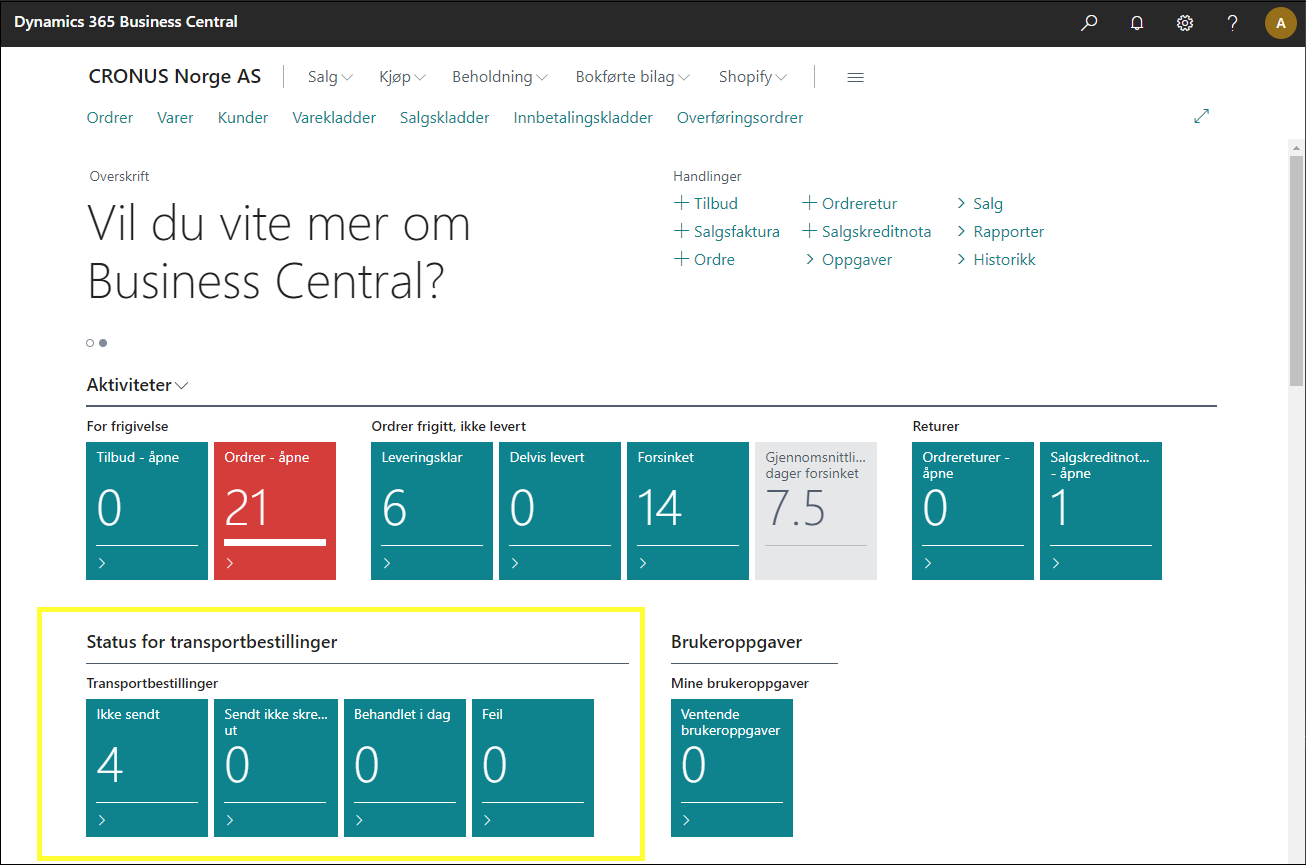
Task: Expand the Shopify menu
Action: 753,77
